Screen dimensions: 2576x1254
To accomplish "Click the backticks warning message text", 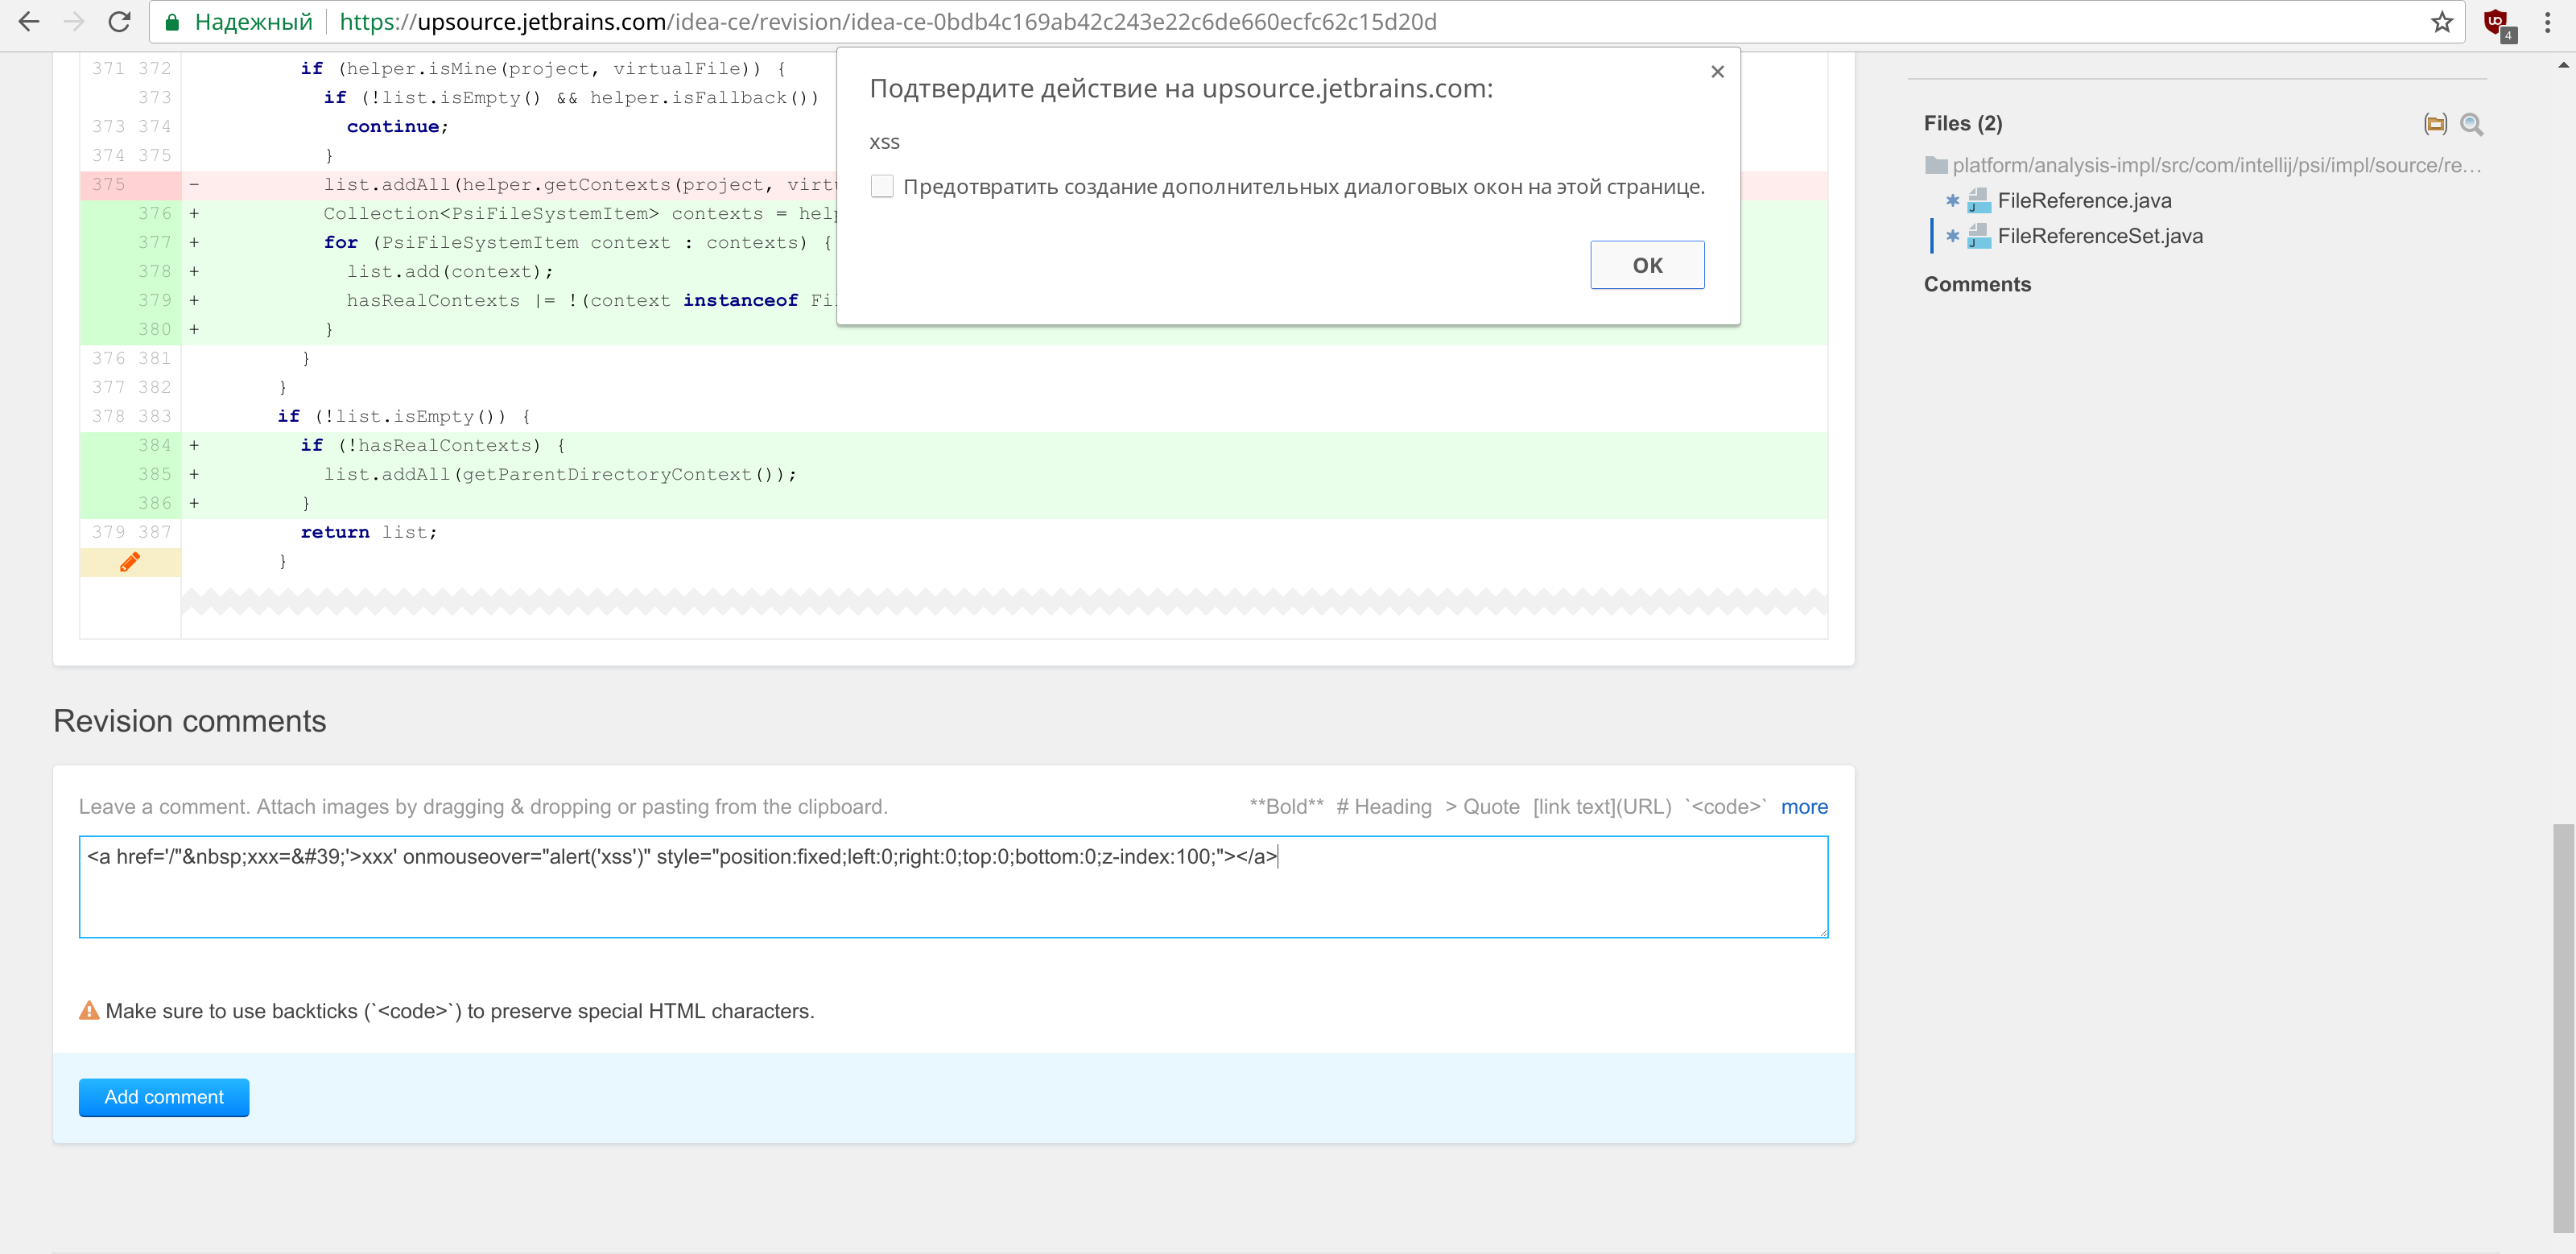I will (460, 1011).
